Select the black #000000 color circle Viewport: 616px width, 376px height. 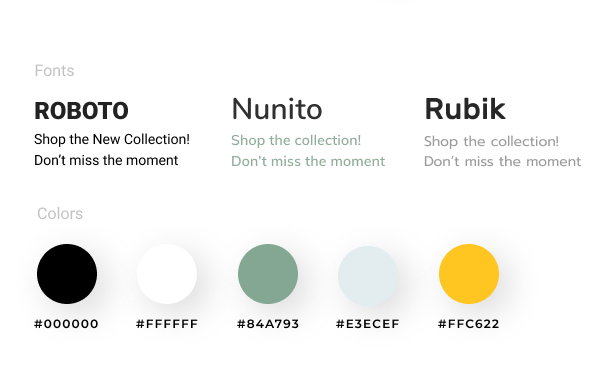pos(67,274)
